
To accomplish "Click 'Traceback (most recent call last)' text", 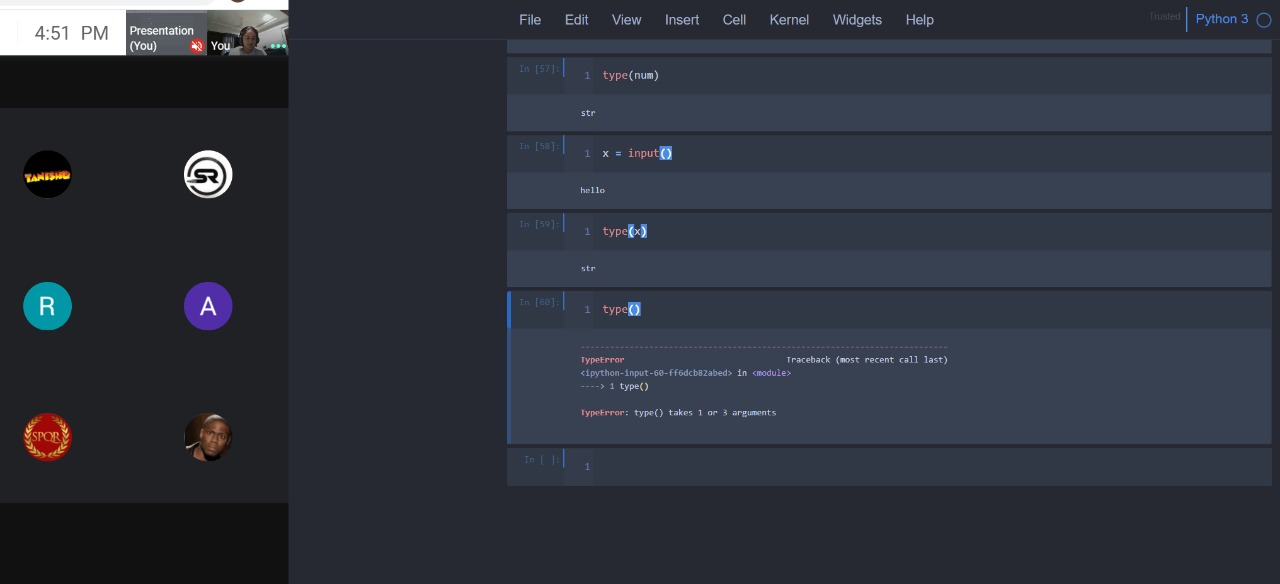I will click(867, 359).
